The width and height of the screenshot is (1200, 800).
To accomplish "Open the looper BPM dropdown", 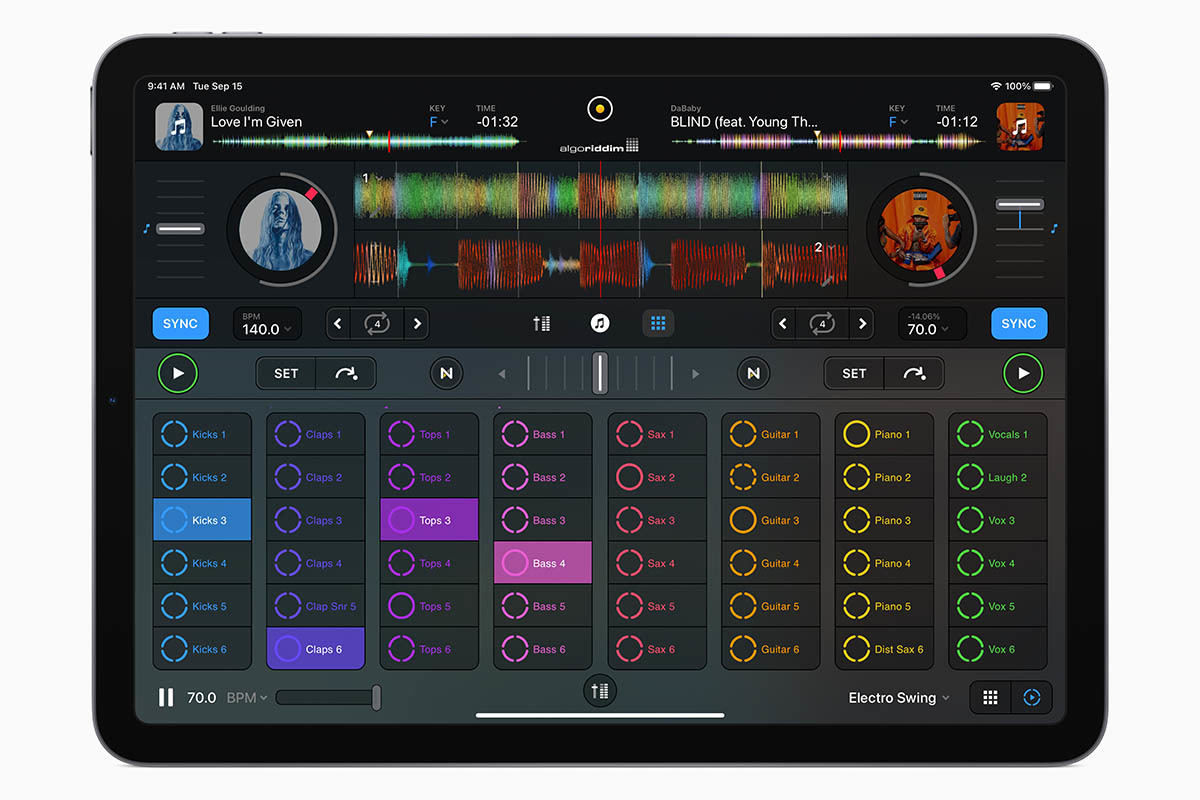I will [247, 697].
